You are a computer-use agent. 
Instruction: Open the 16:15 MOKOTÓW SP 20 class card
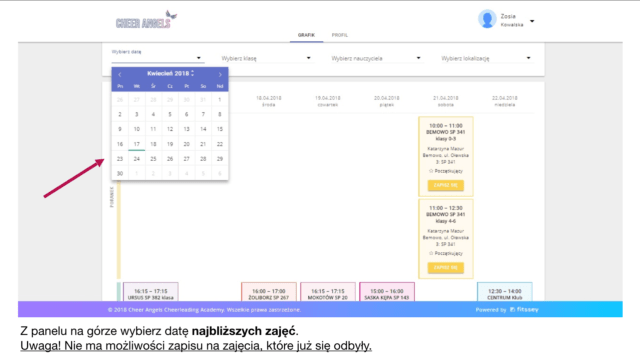pos(328,292)
